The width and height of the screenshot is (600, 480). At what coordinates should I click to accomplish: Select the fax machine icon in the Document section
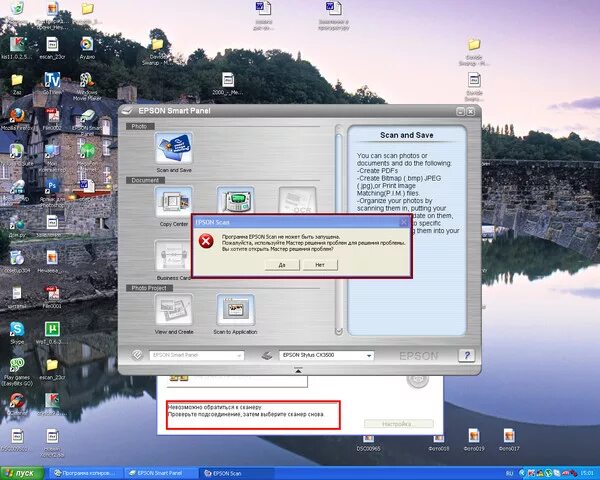(x=235, y=200)
